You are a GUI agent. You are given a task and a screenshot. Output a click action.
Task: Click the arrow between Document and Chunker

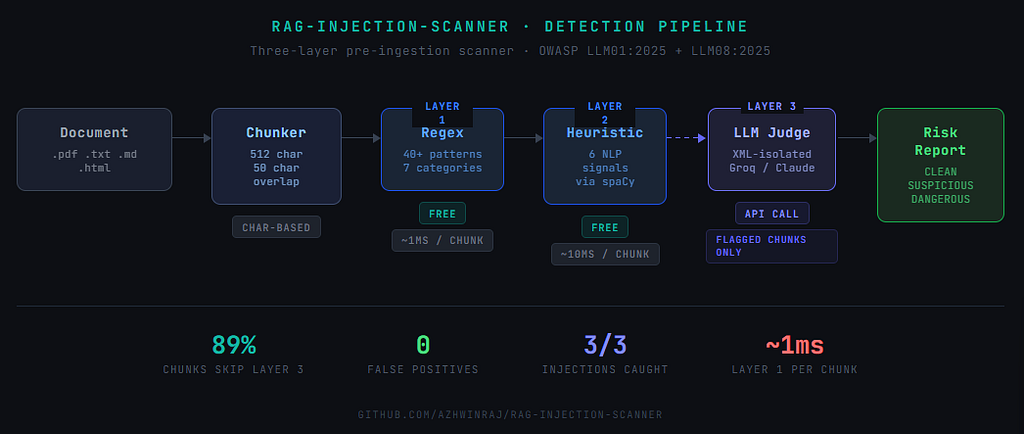click(191, 138)
